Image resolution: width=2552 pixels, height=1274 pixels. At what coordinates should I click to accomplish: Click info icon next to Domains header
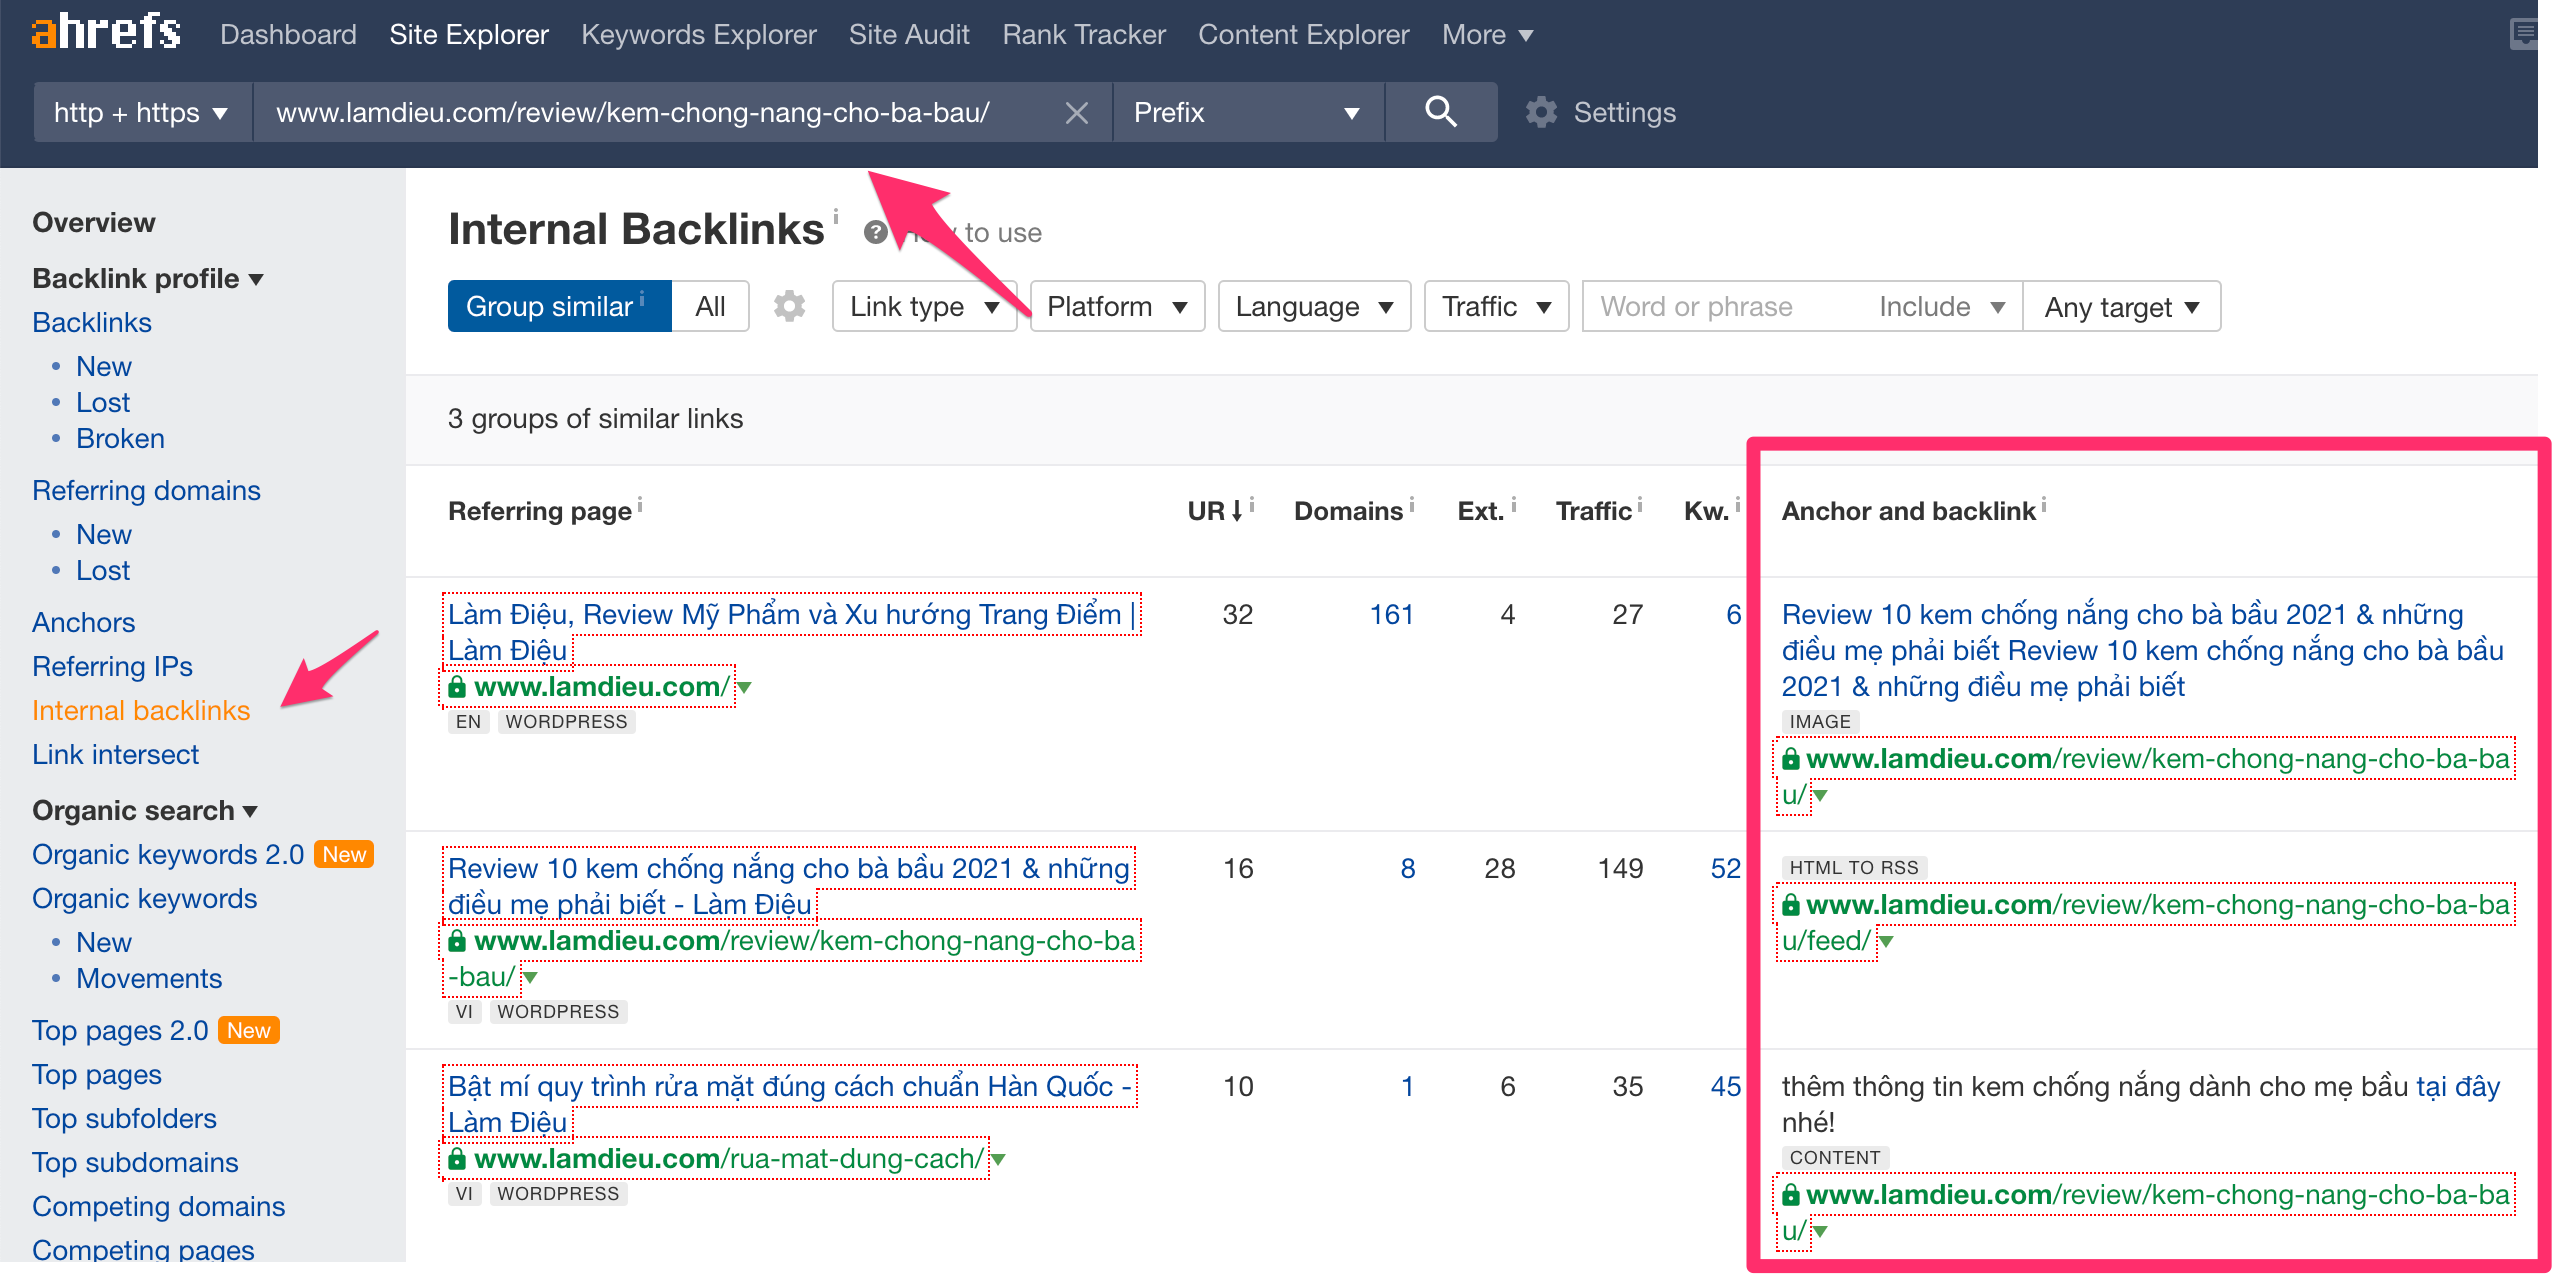[x=1412, y=505]
